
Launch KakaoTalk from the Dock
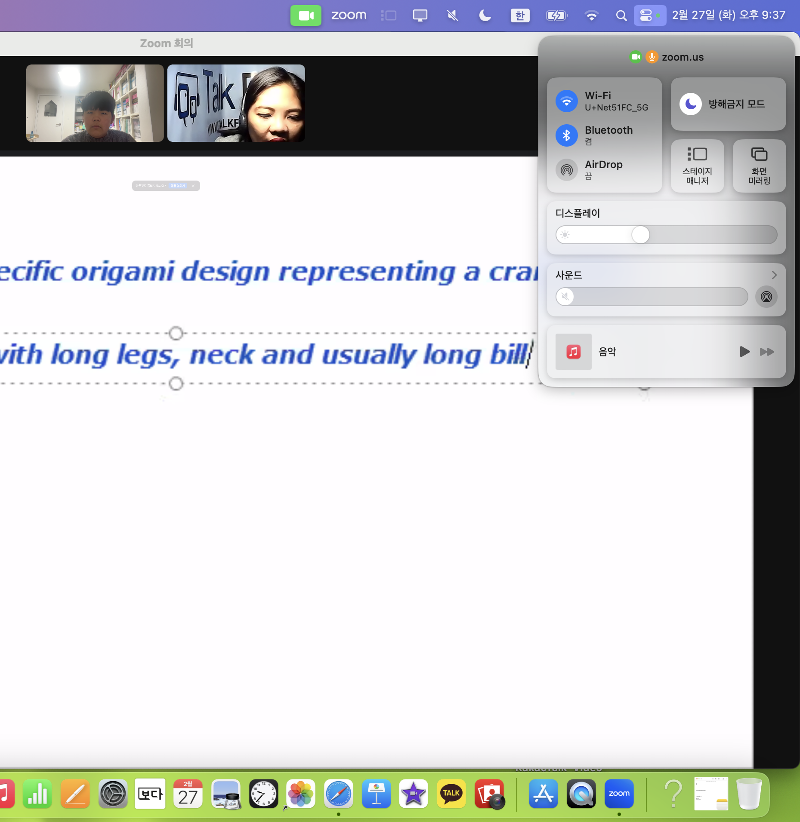click(x=451, y=794)
